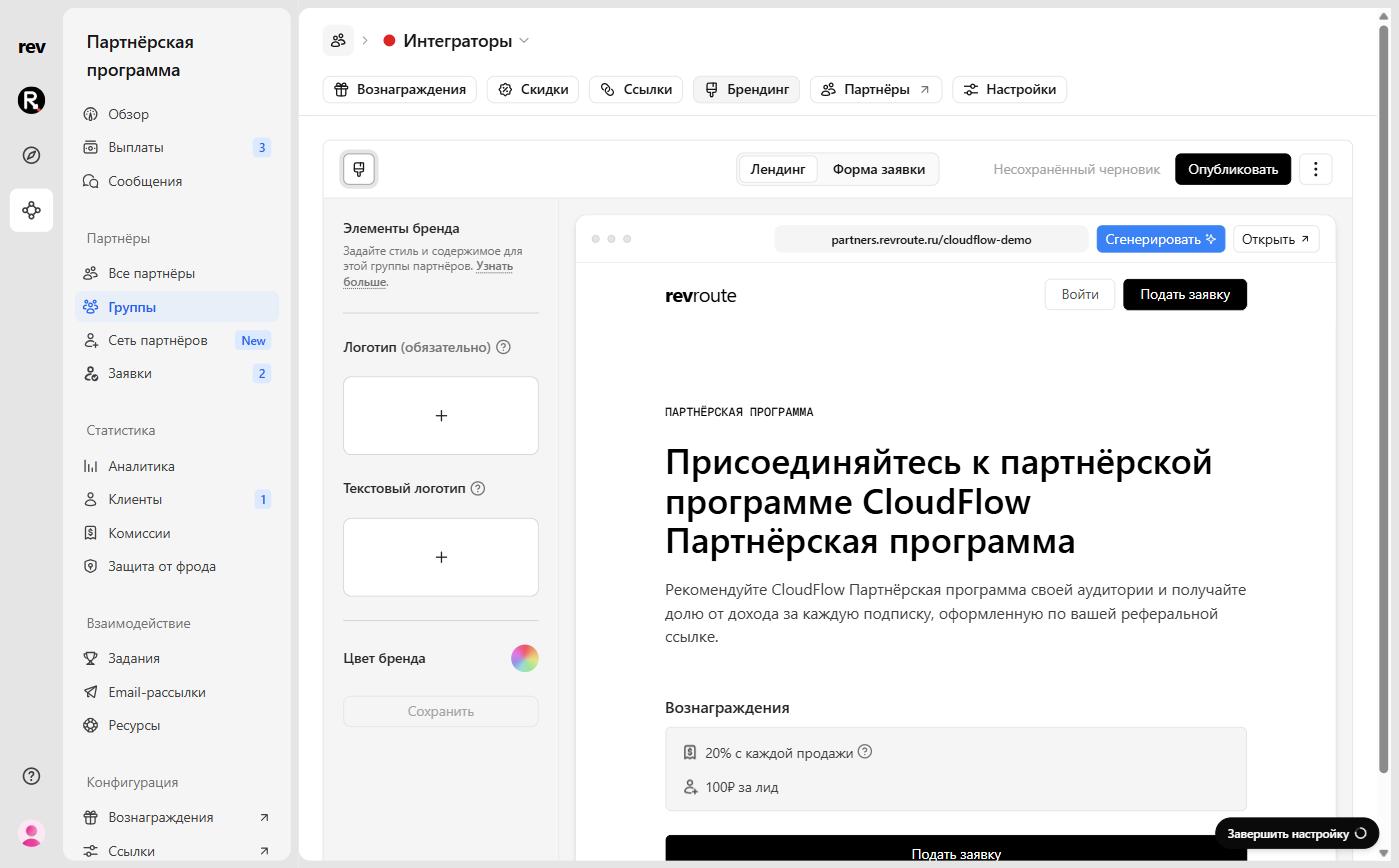Open Ссылки under Конфигурация in sidebar
This screenshot has width=1399, height=868.
[177, 851]
